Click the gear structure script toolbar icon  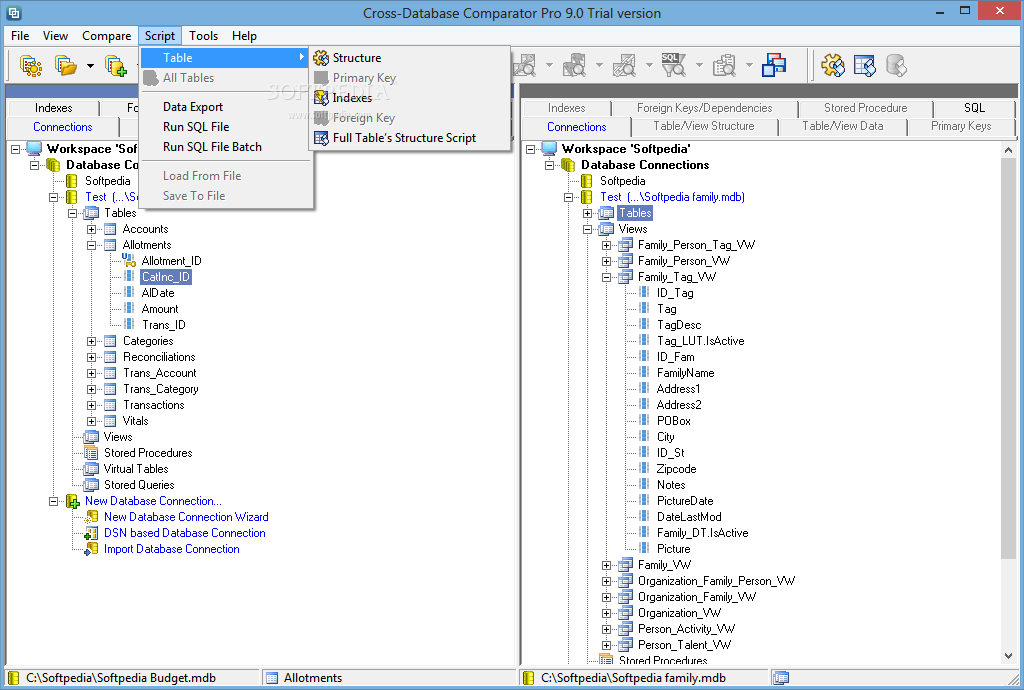(x=833, y=65)
